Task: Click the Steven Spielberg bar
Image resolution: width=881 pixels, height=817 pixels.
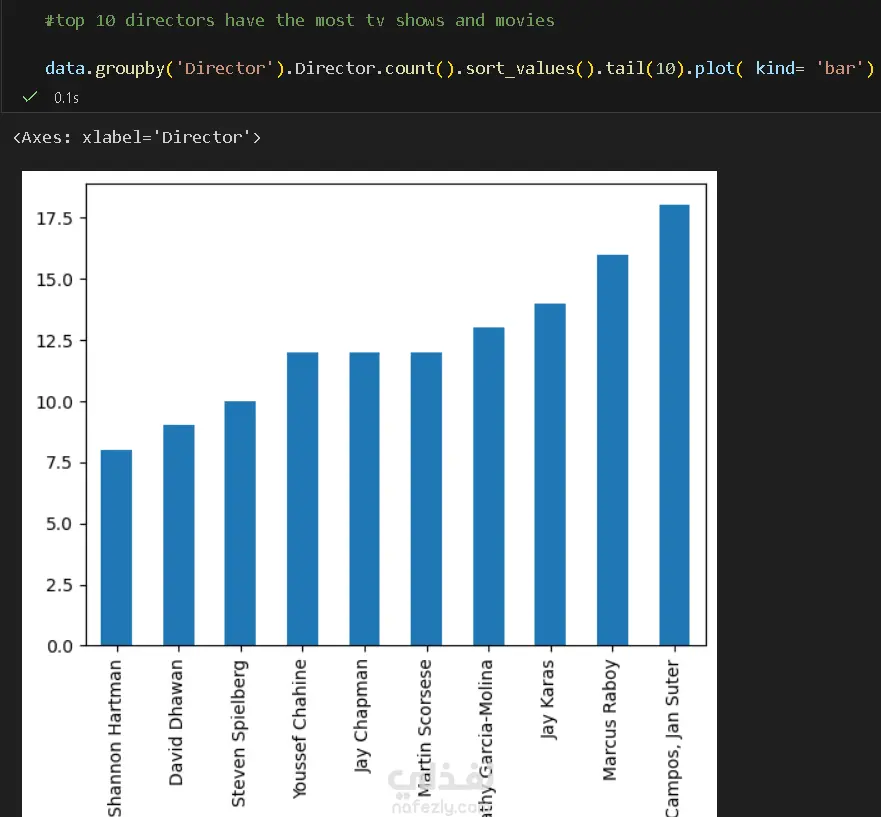Action: (x=240, y=524)
